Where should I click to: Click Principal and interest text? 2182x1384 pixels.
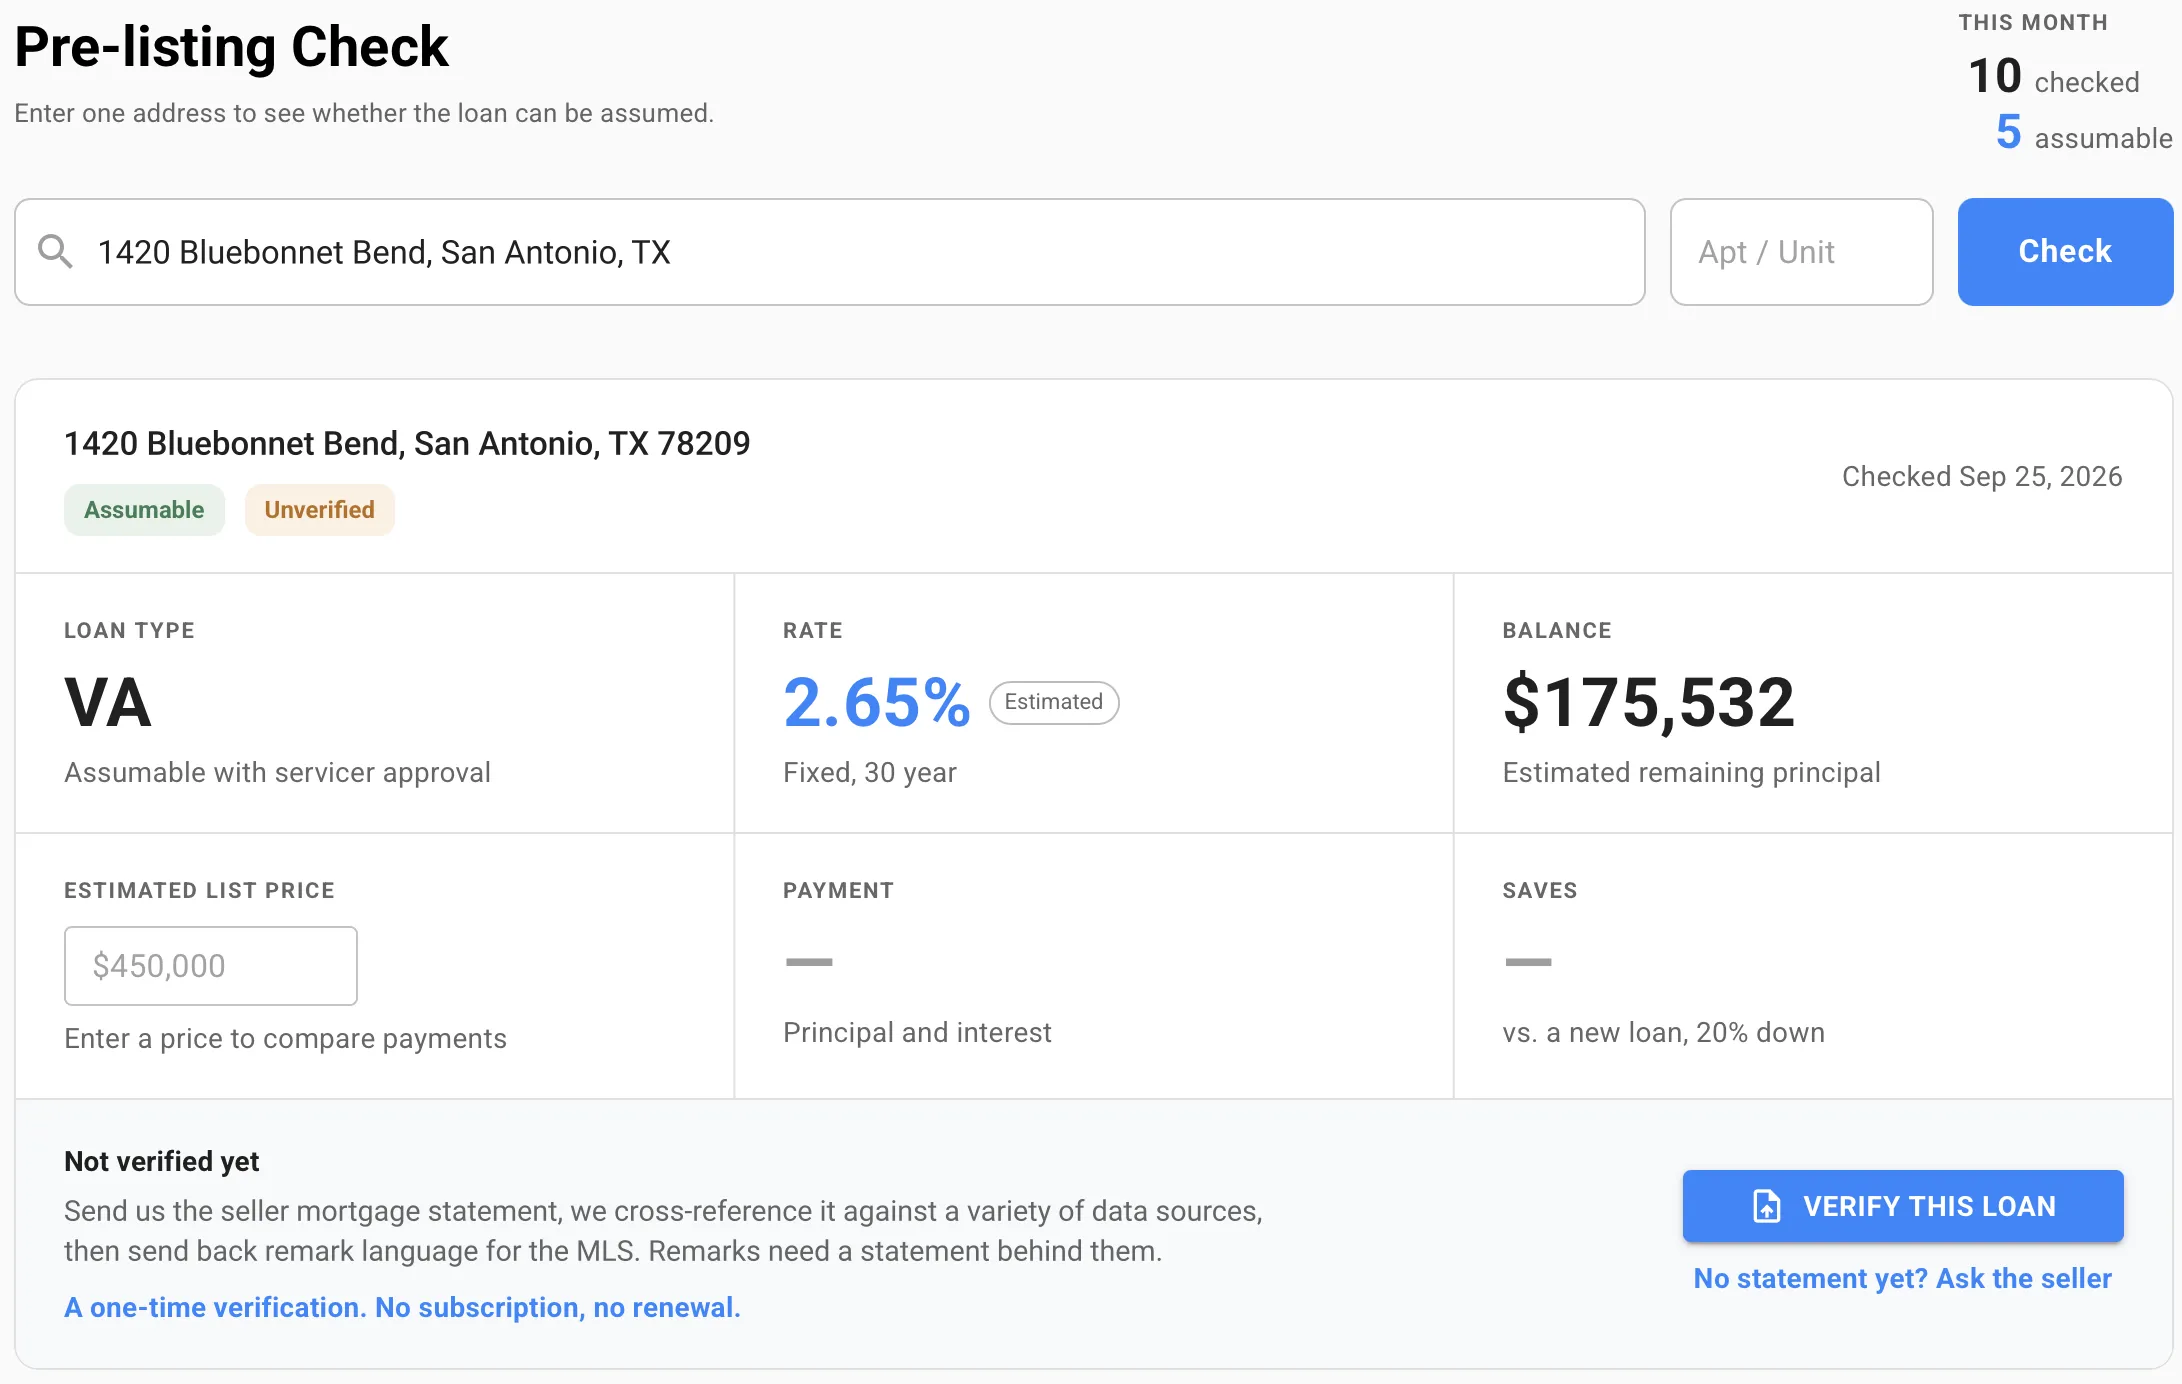917,1032
